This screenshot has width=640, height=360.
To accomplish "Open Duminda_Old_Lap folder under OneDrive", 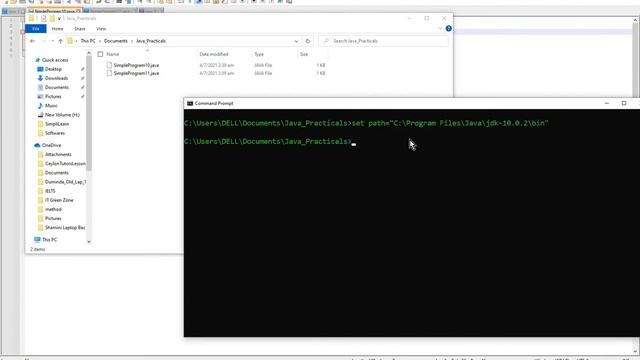I will point(65,182).
